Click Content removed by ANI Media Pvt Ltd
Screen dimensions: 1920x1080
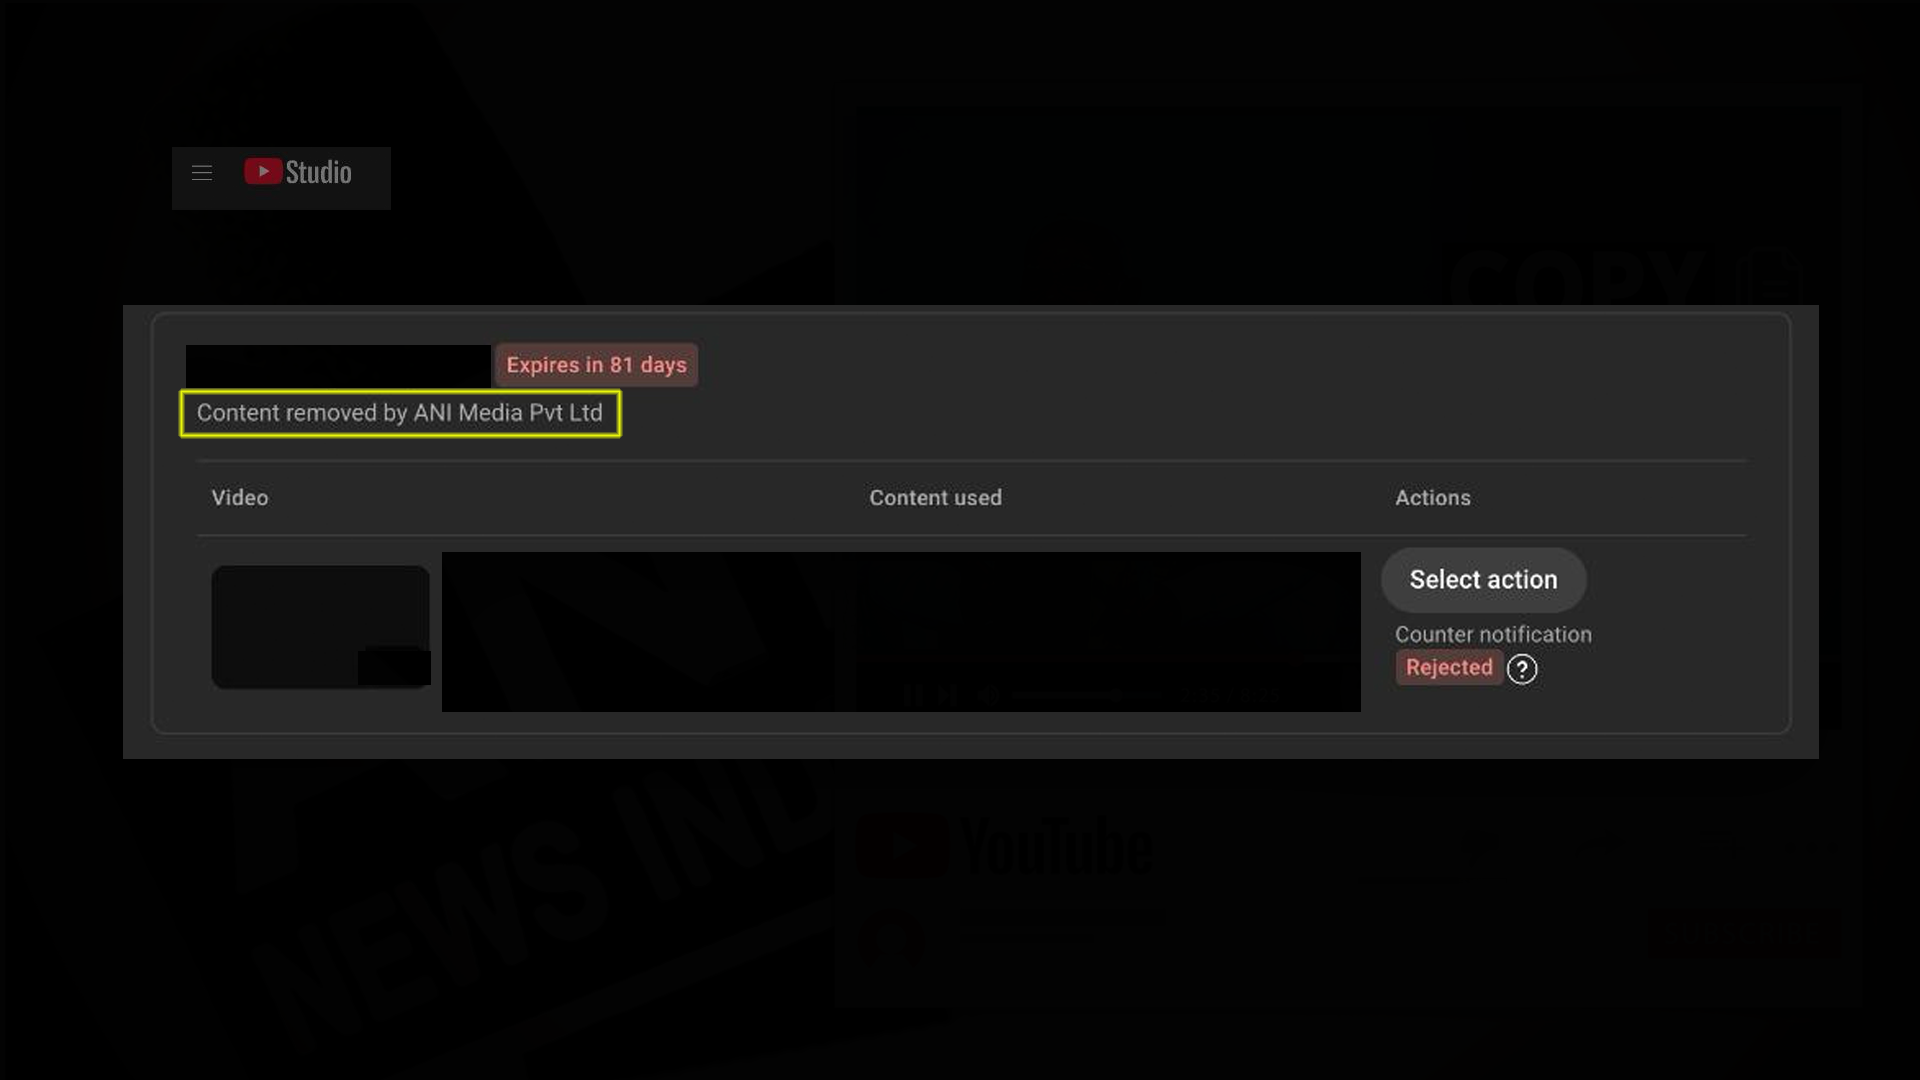click(x=400, y=413)
